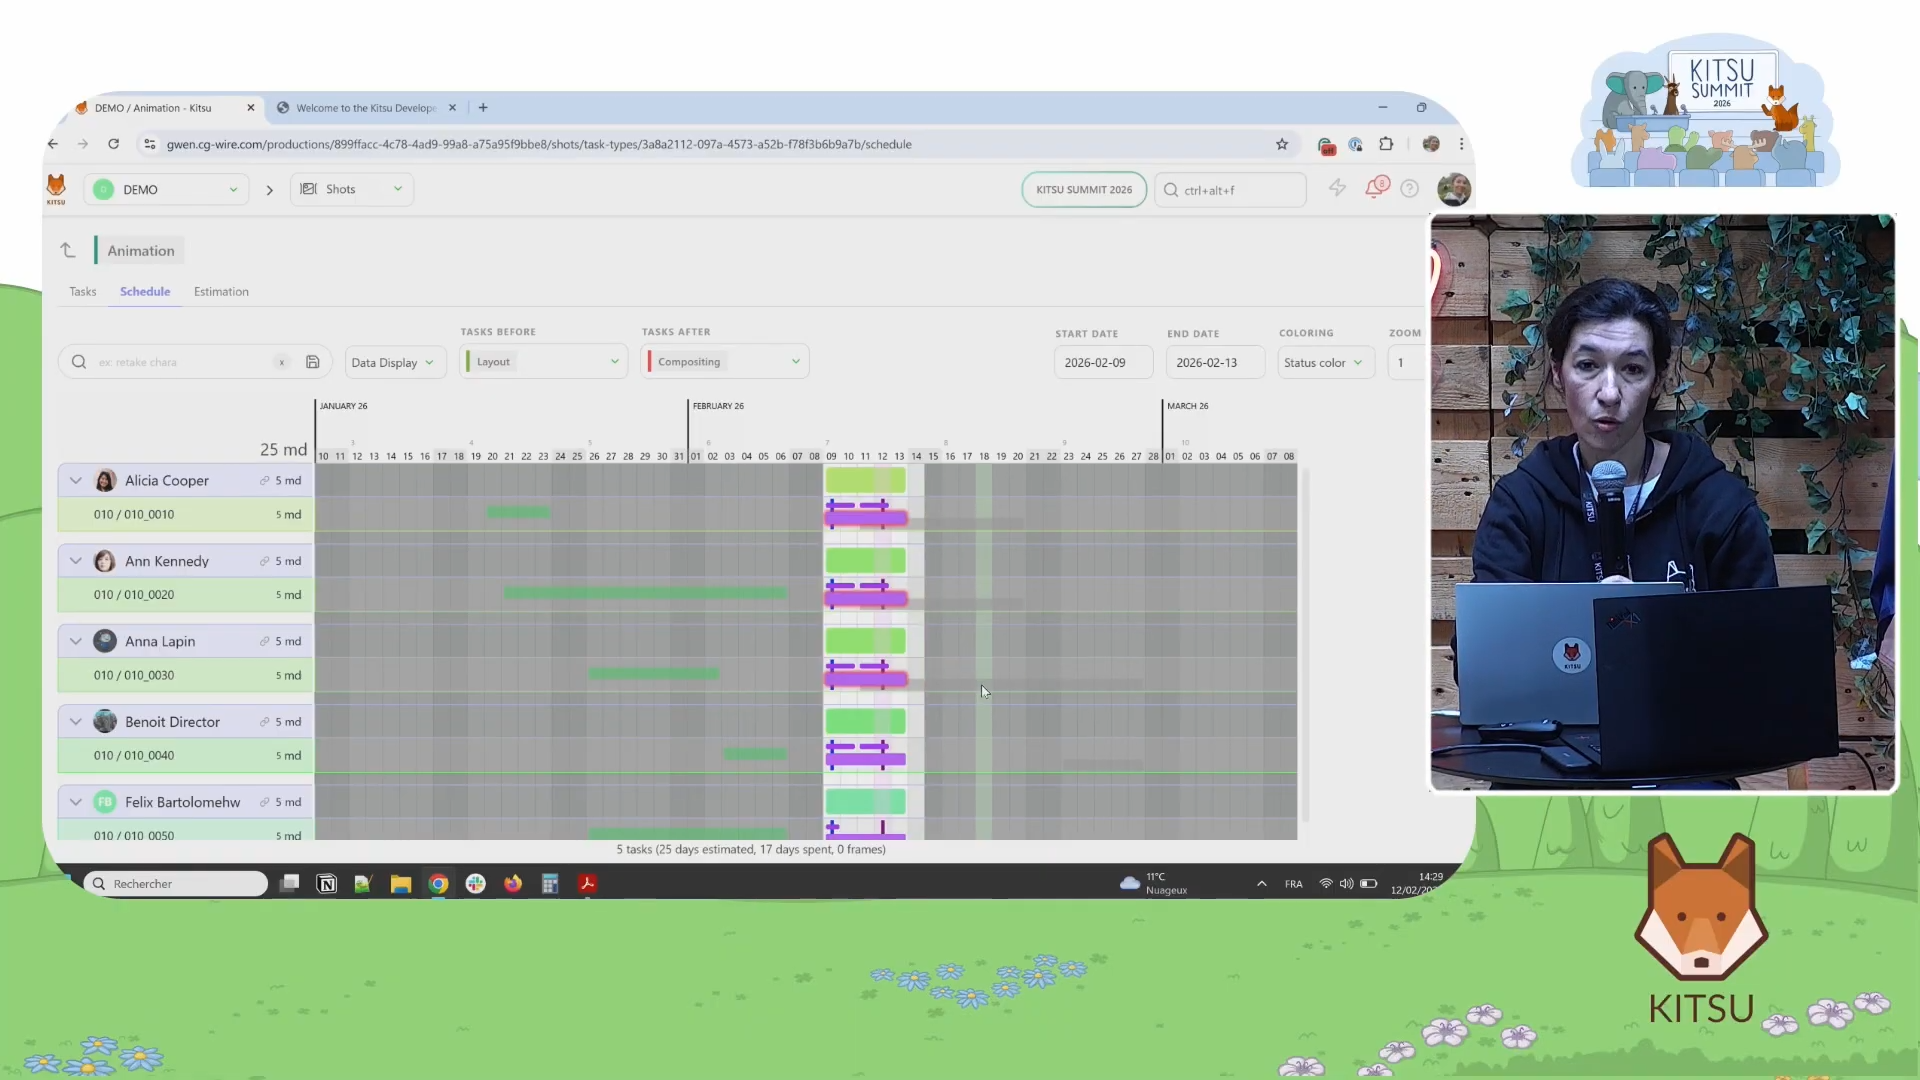
Task: Collapse the Benoit Director row
Action: (x=76, y=722)
